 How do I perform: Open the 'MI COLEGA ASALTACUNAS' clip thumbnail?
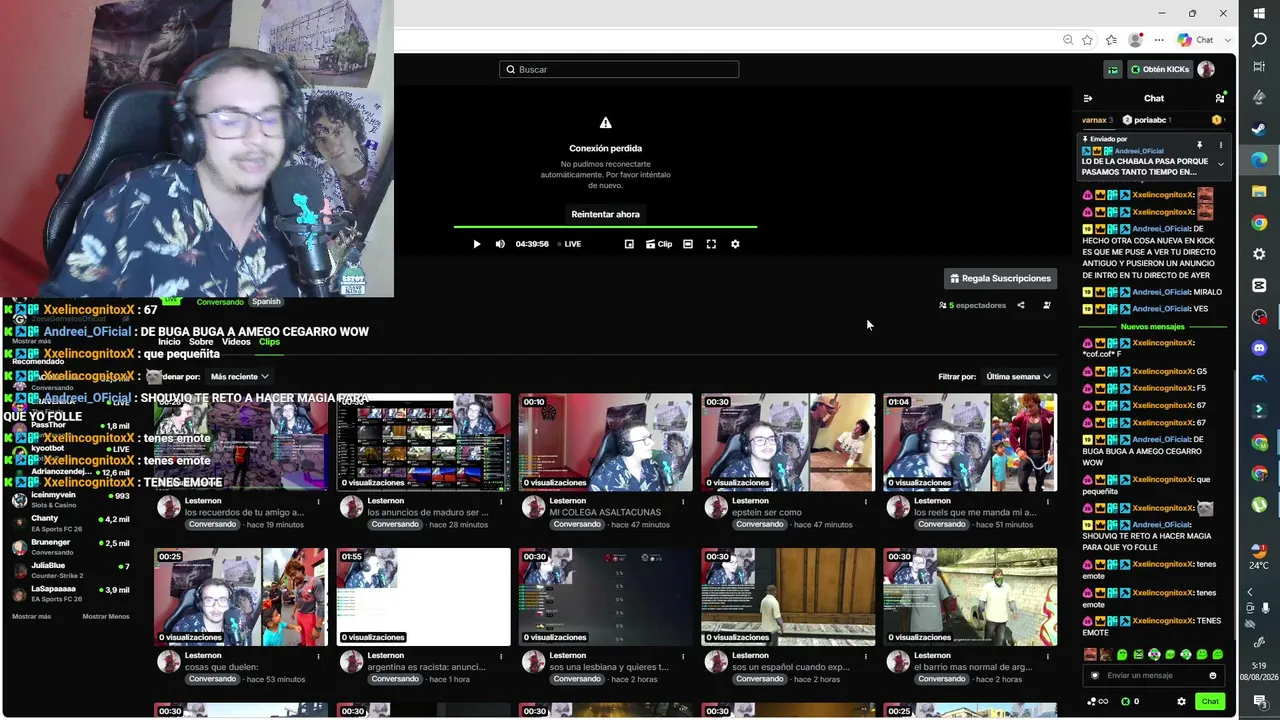click(x=605, y=442)
